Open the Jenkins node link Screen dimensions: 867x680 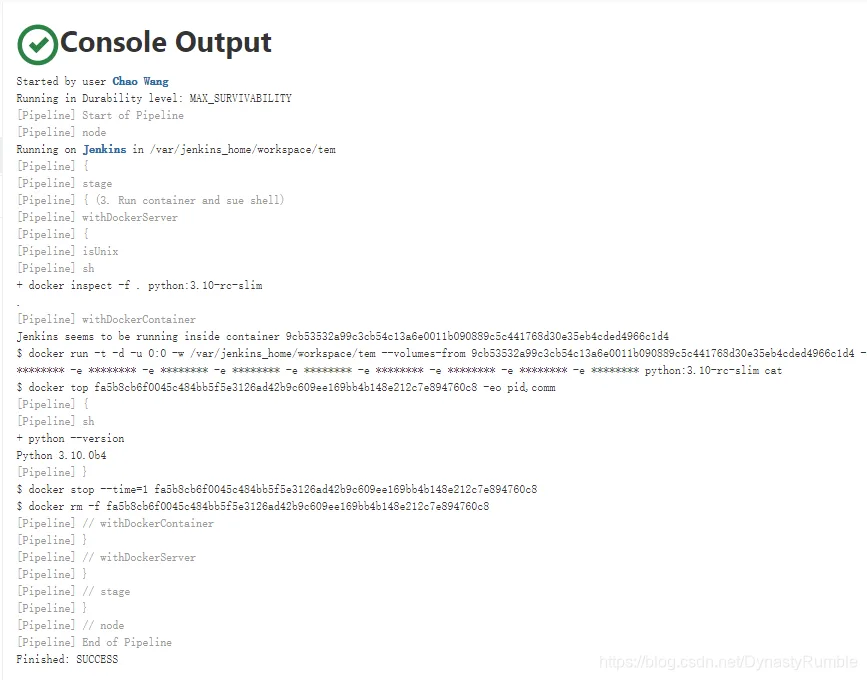pos(105,149)
